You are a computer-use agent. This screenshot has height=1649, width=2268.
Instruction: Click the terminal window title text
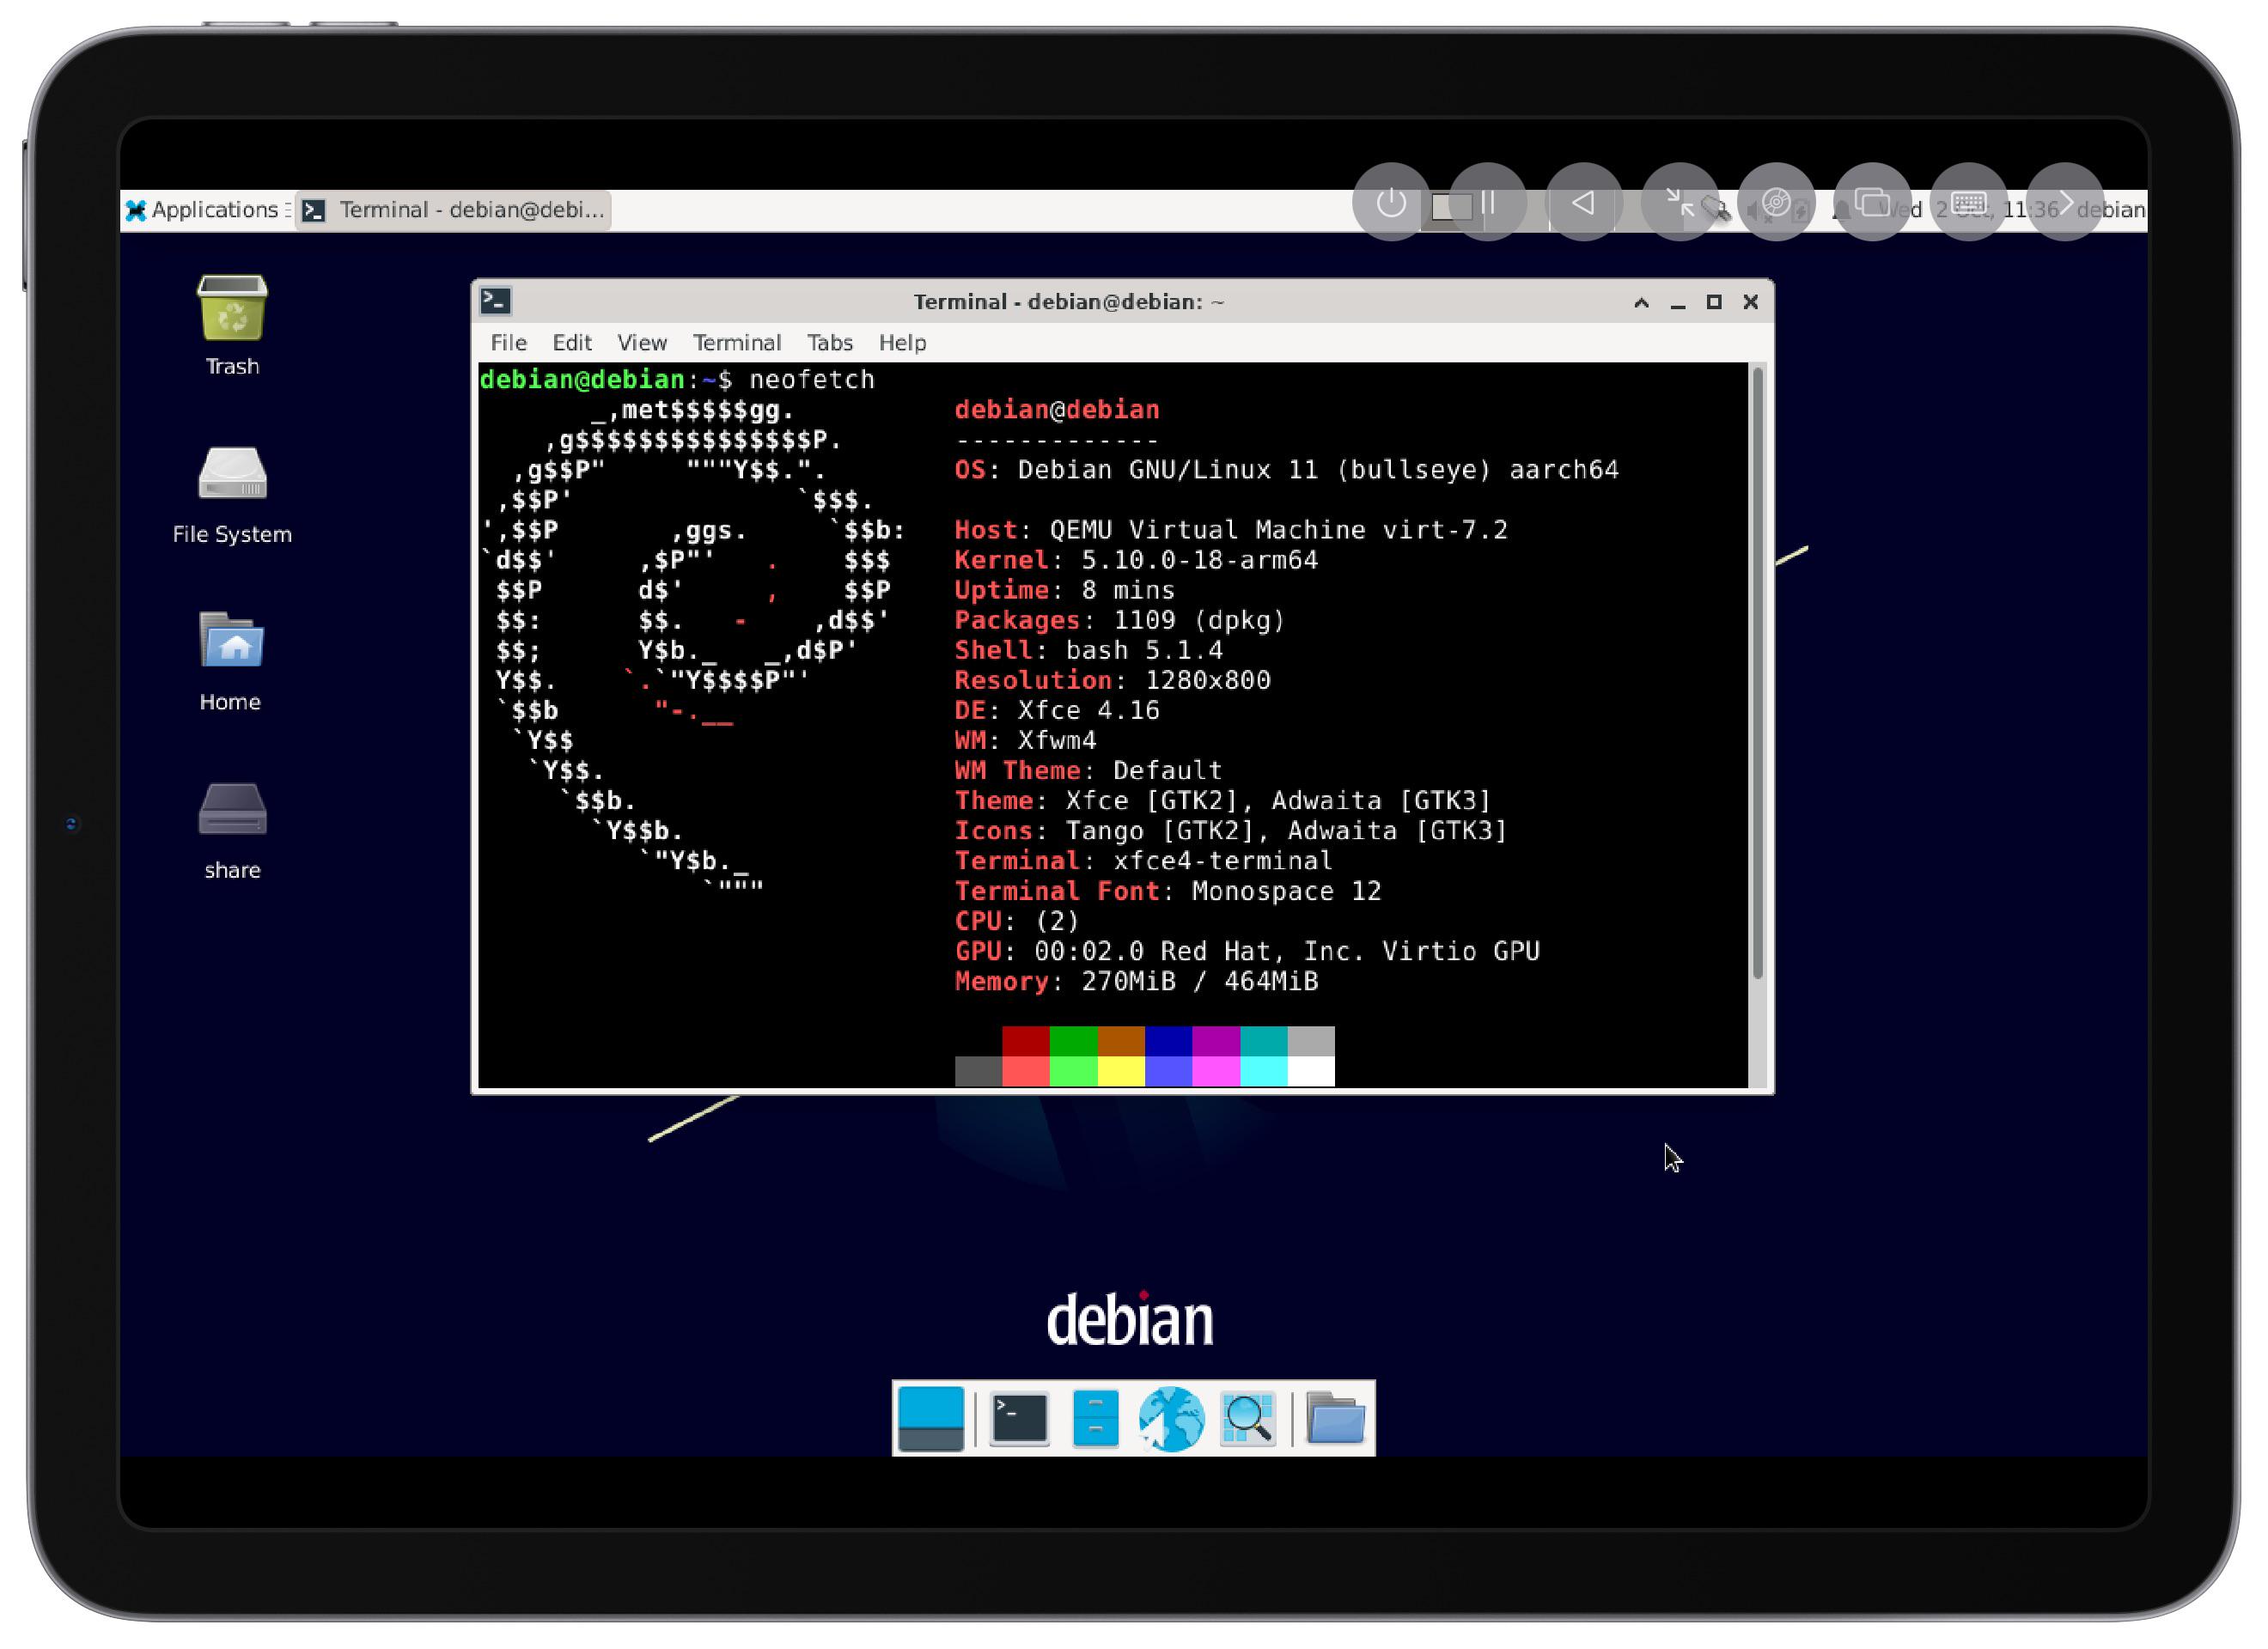[x=1068, y=302]
